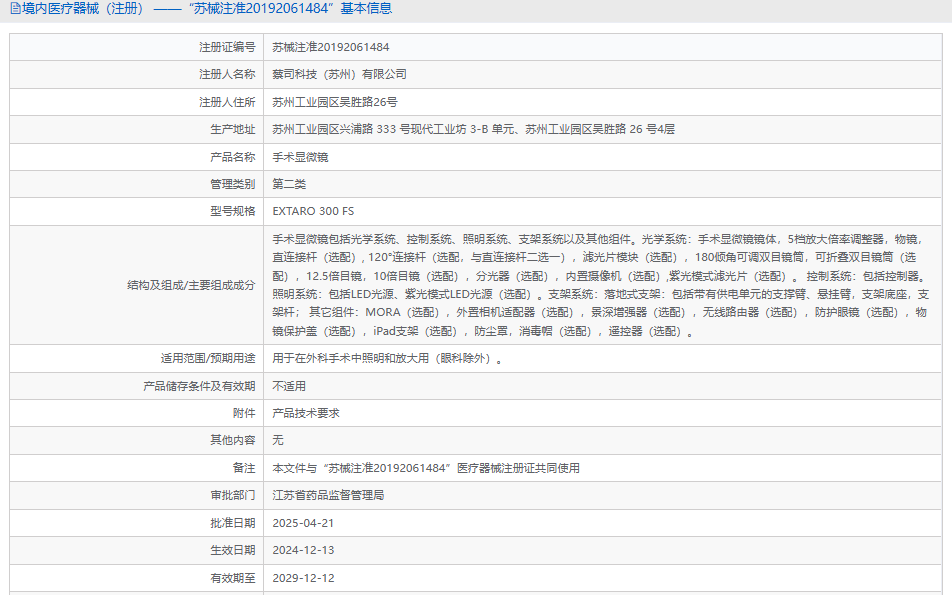This screenshot has width=952, height=595.
Task: Click the label 批准日期
Action: pyautogui.click(x=233, y=523)
